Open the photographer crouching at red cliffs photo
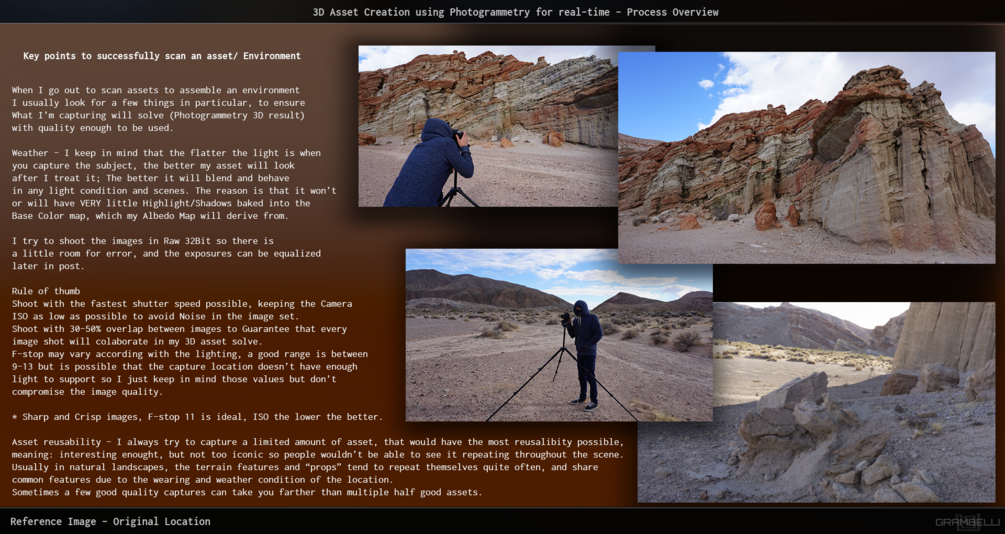 point(488,126)
